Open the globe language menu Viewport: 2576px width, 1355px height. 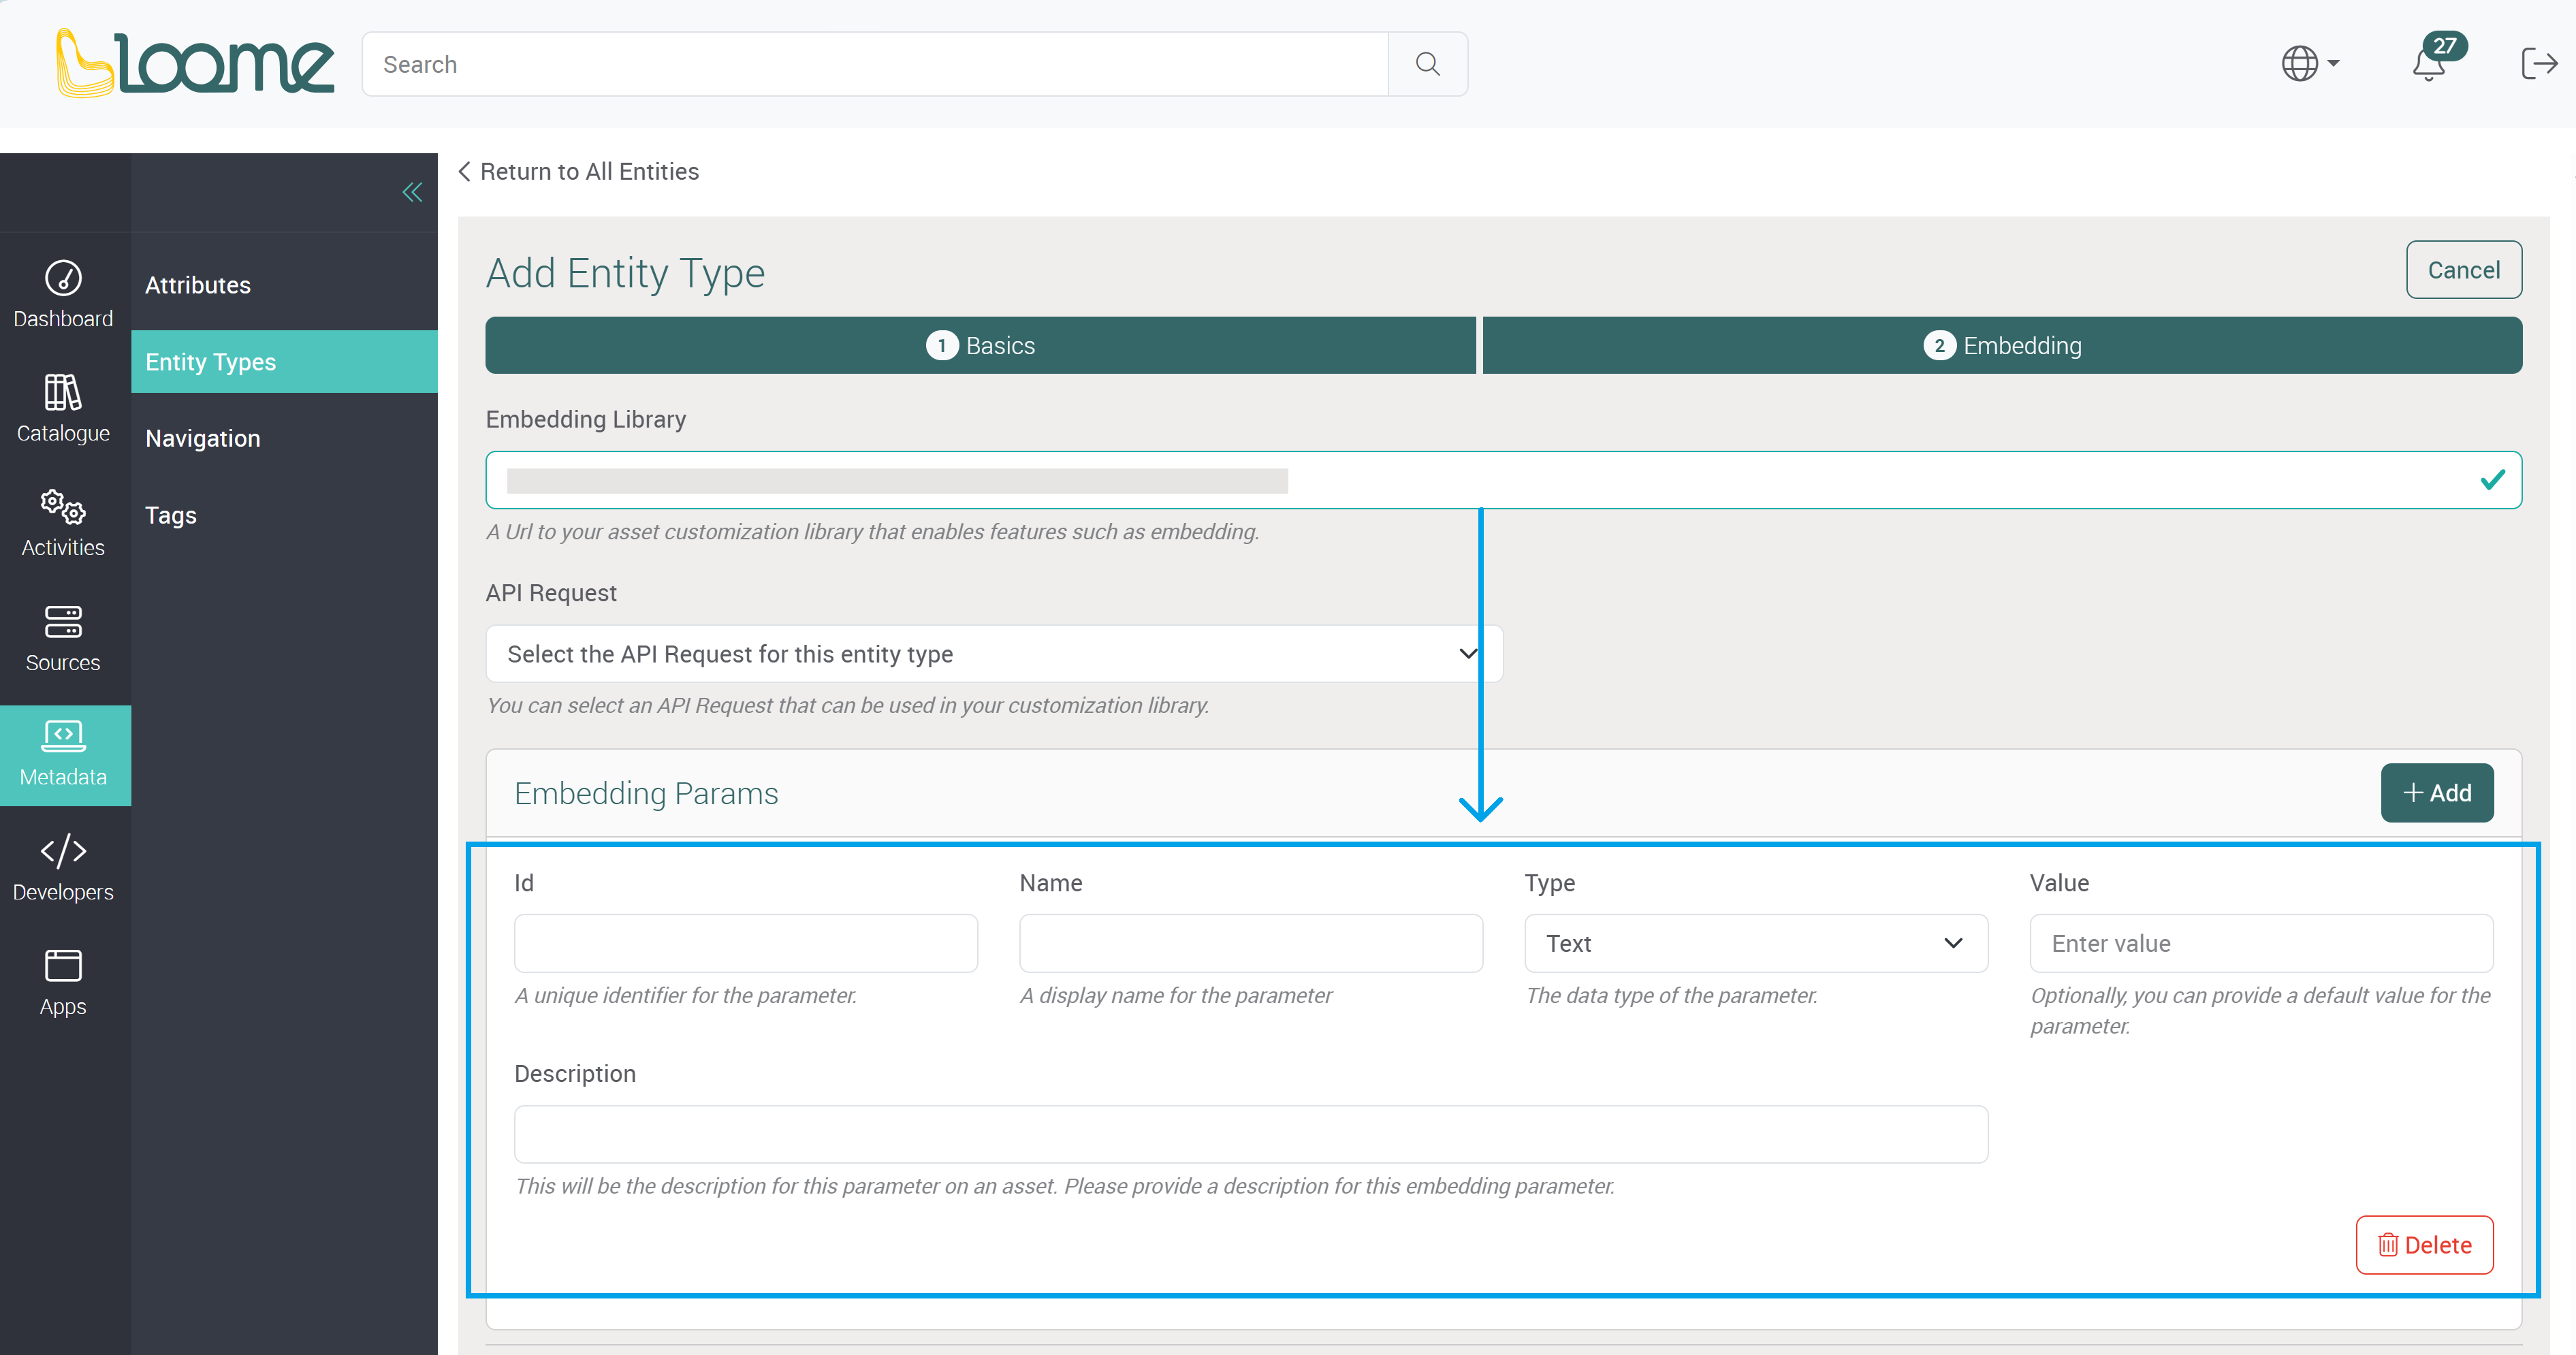click(2310, 63)
